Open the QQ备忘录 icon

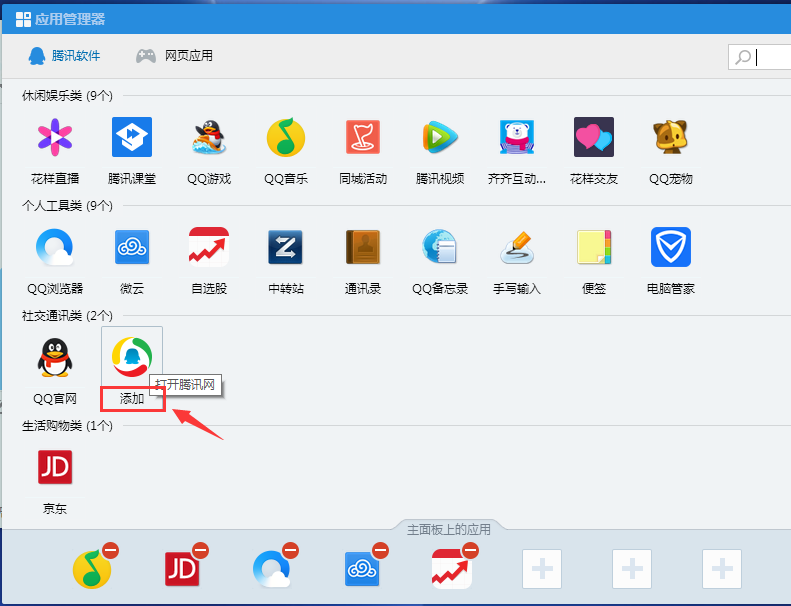click(x=440, y=247)
